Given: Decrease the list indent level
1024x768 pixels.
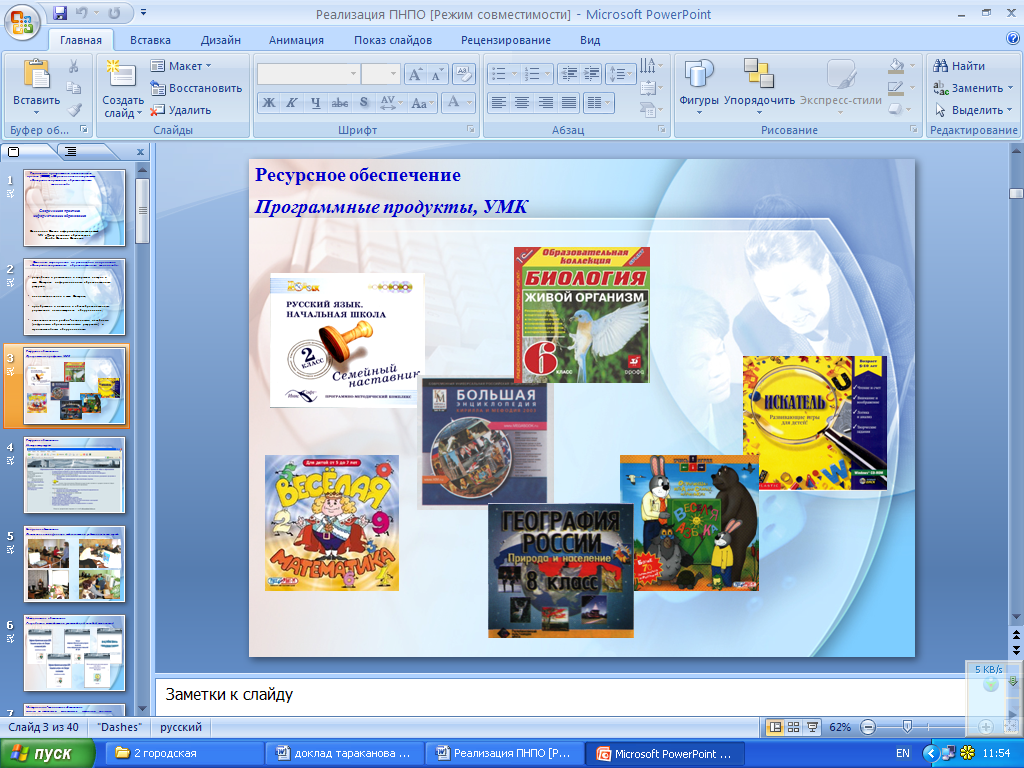Looking at the screenshot, I should (x=569, y=74).
